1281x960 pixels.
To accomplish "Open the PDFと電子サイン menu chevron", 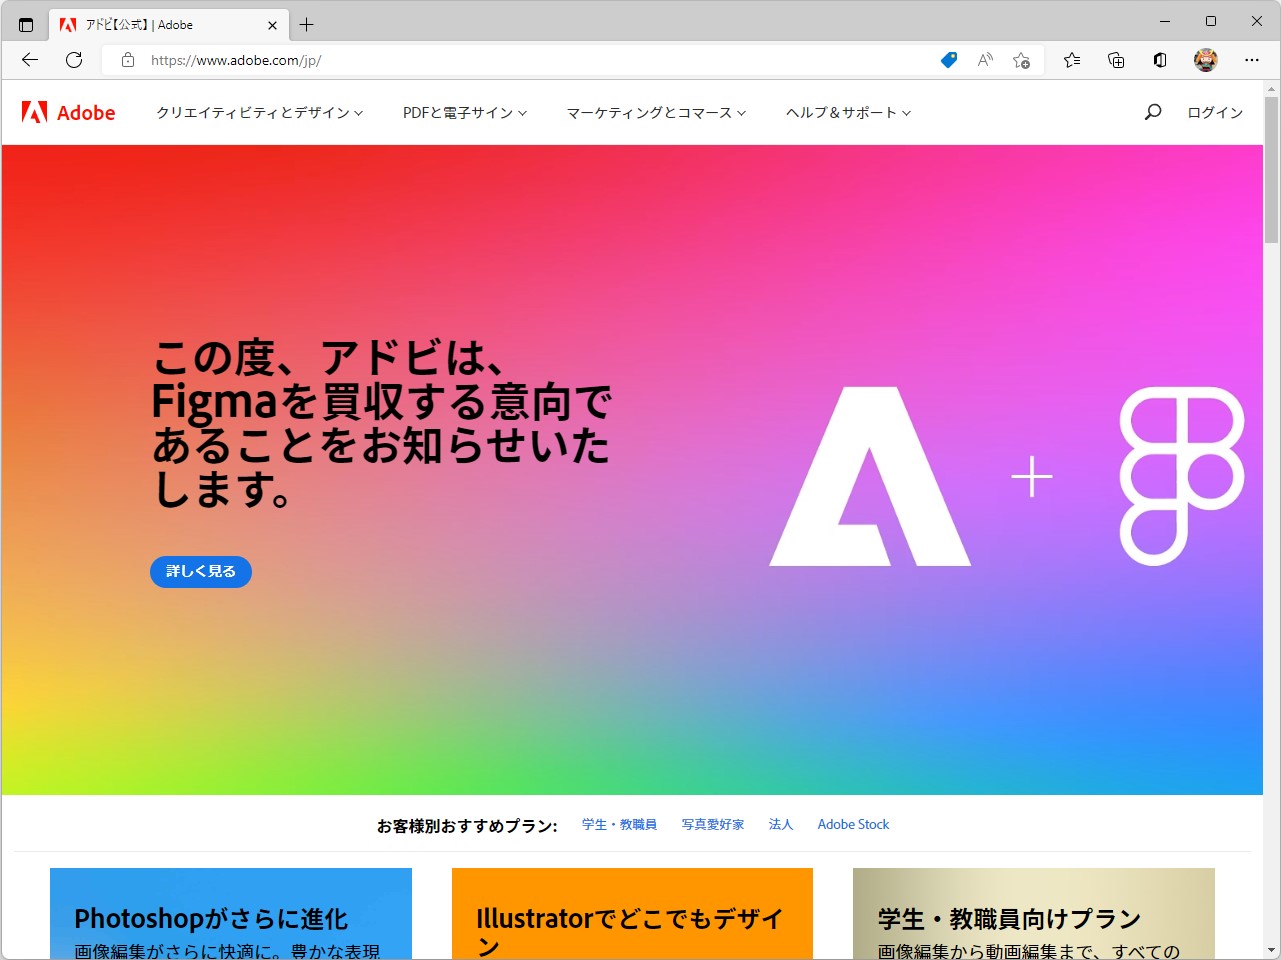I will [x=464, y=112].
